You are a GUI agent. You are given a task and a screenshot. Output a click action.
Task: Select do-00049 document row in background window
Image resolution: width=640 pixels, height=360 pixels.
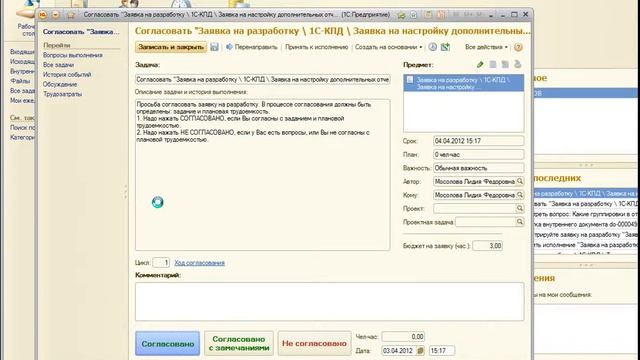pos(585,224)
